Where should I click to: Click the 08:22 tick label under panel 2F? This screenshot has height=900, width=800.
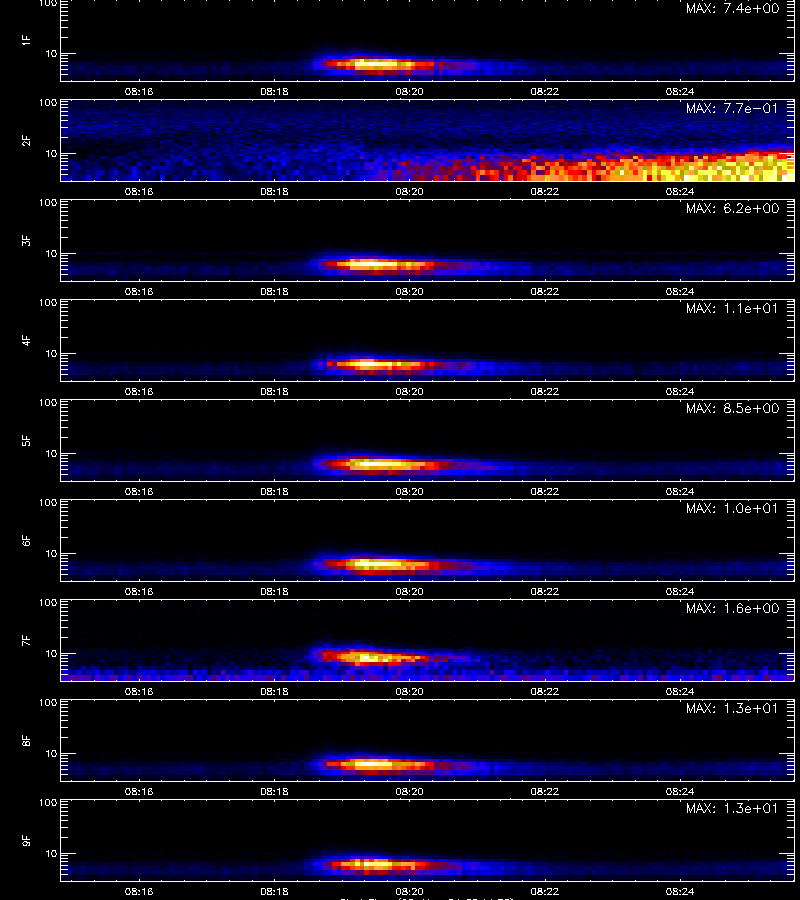pos(545,192)
